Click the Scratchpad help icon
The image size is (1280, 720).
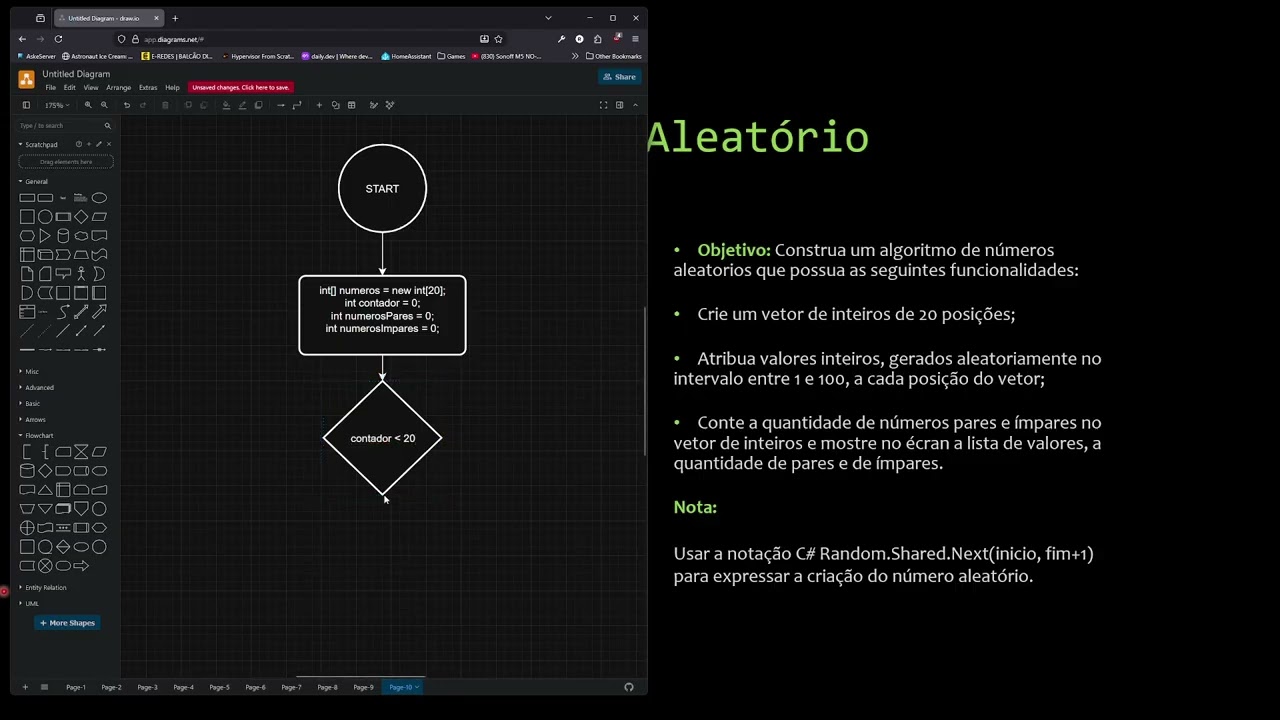[79, 144]
